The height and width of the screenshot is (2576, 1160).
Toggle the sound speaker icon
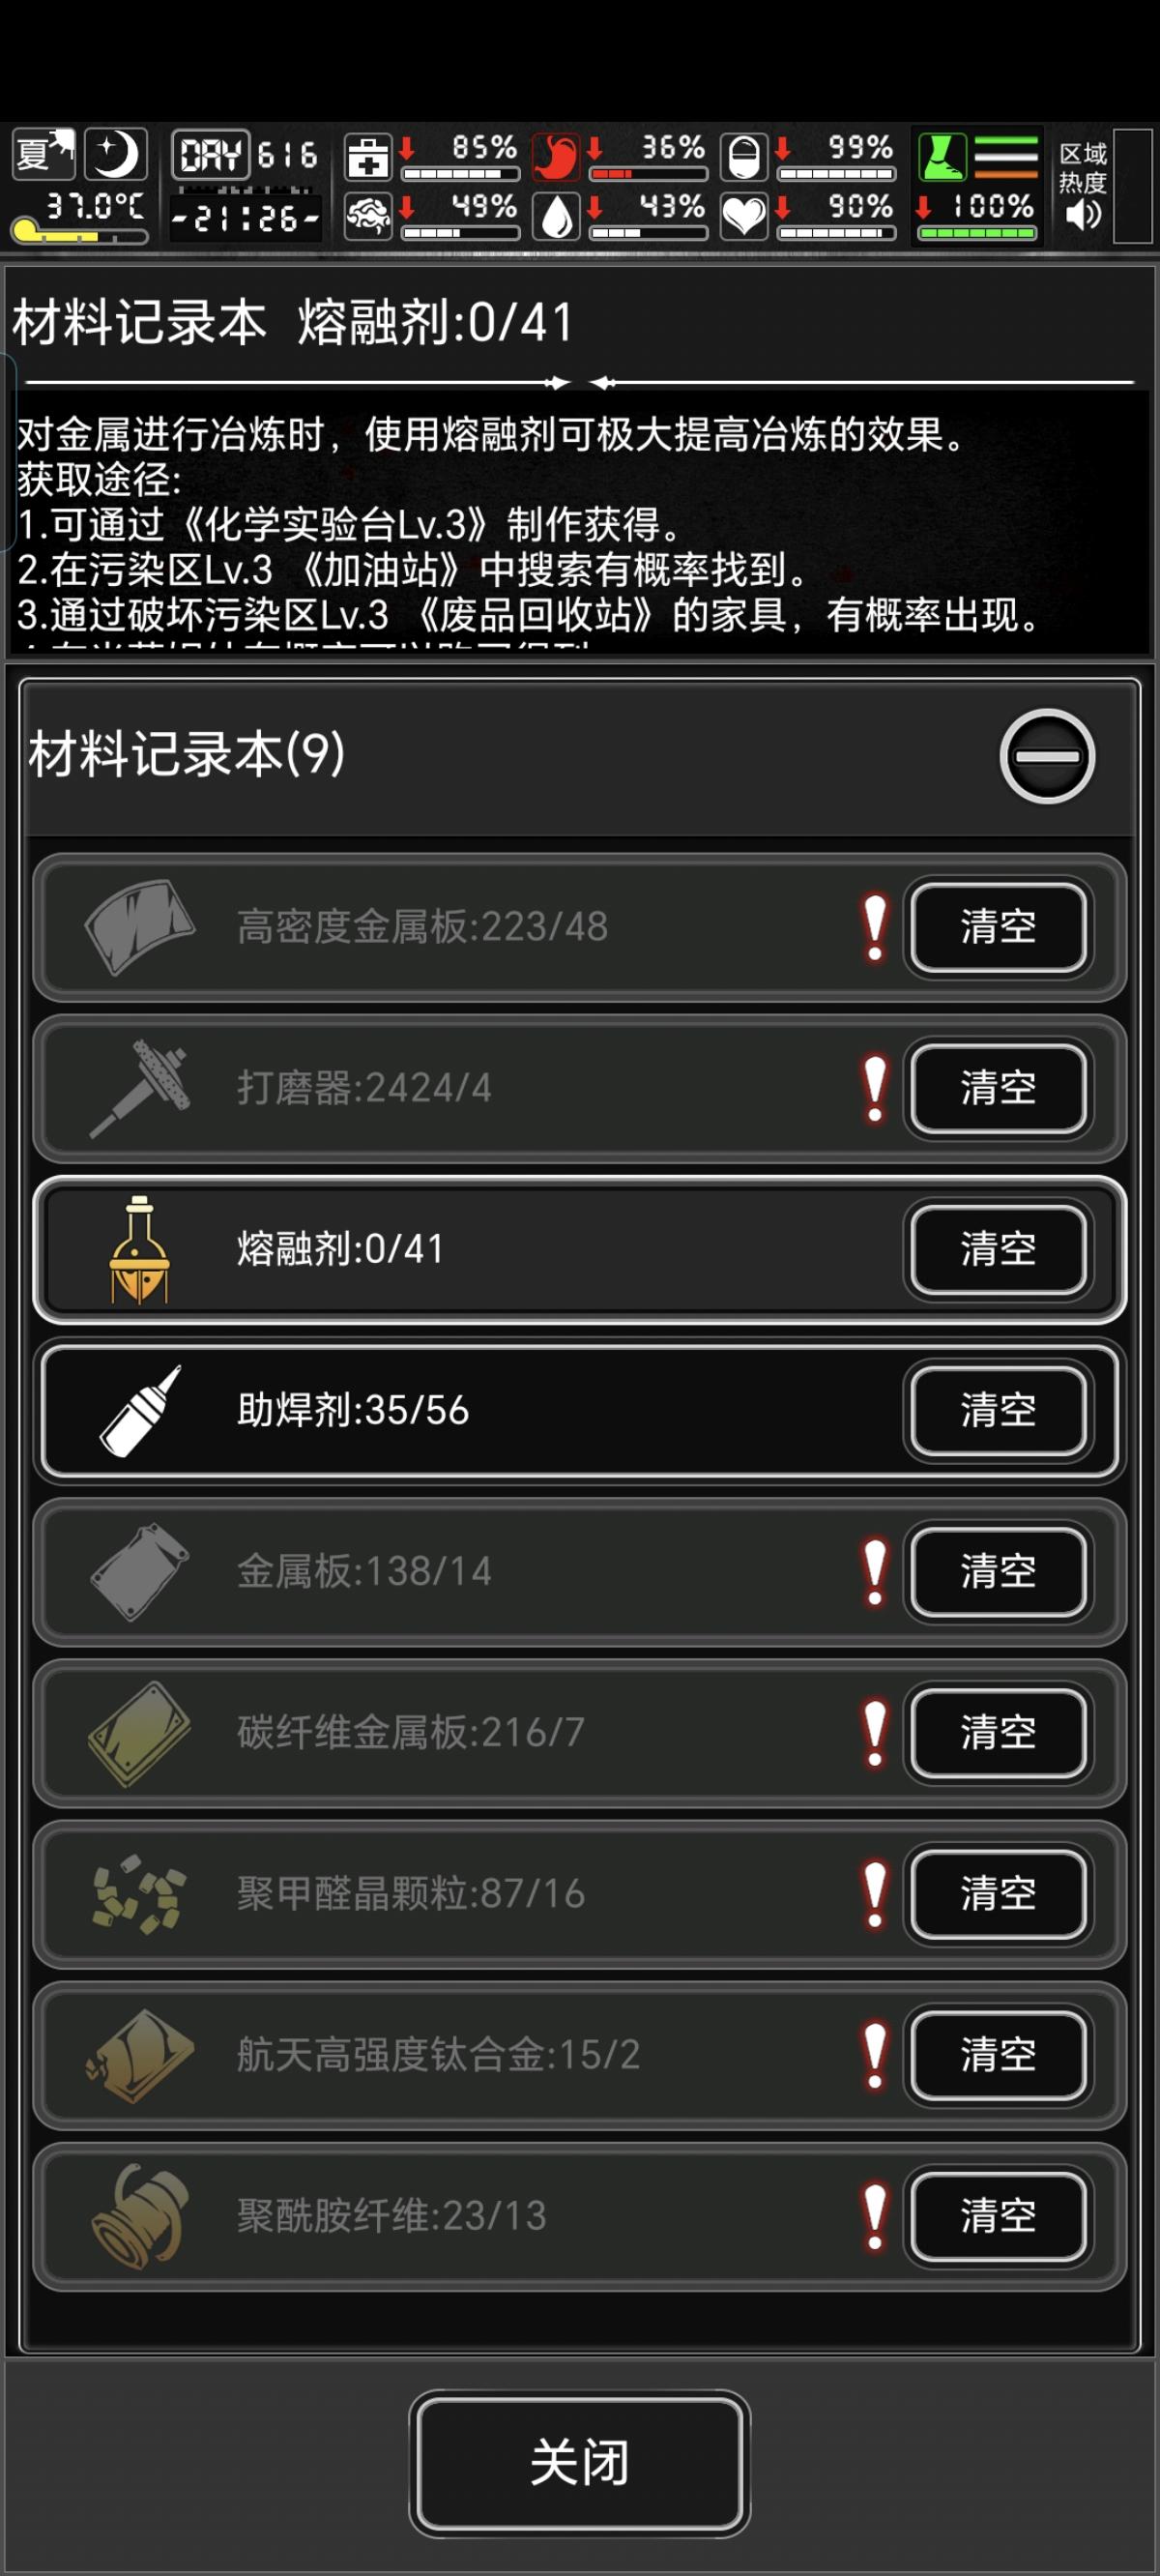click(1084, 215)
